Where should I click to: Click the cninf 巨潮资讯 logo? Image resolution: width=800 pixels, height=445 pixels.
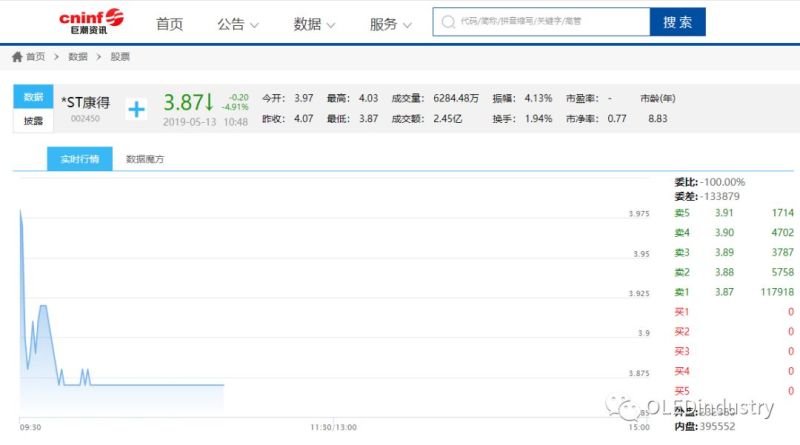pos(91,20)
